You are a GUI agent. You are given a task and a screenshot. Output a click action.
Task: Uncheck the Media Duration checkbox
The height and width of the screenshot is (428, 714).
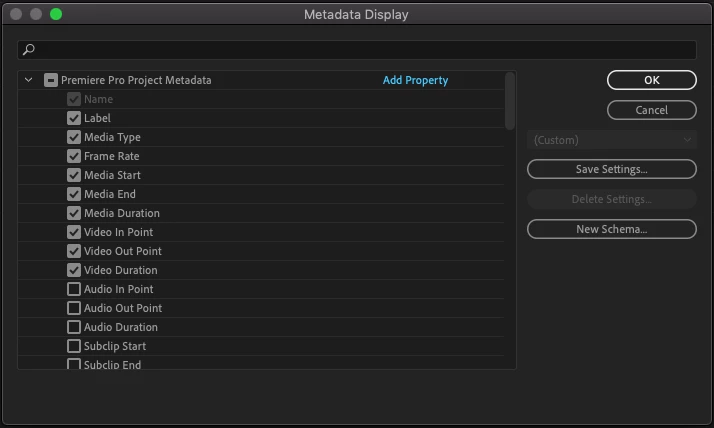tap(74, 213)
